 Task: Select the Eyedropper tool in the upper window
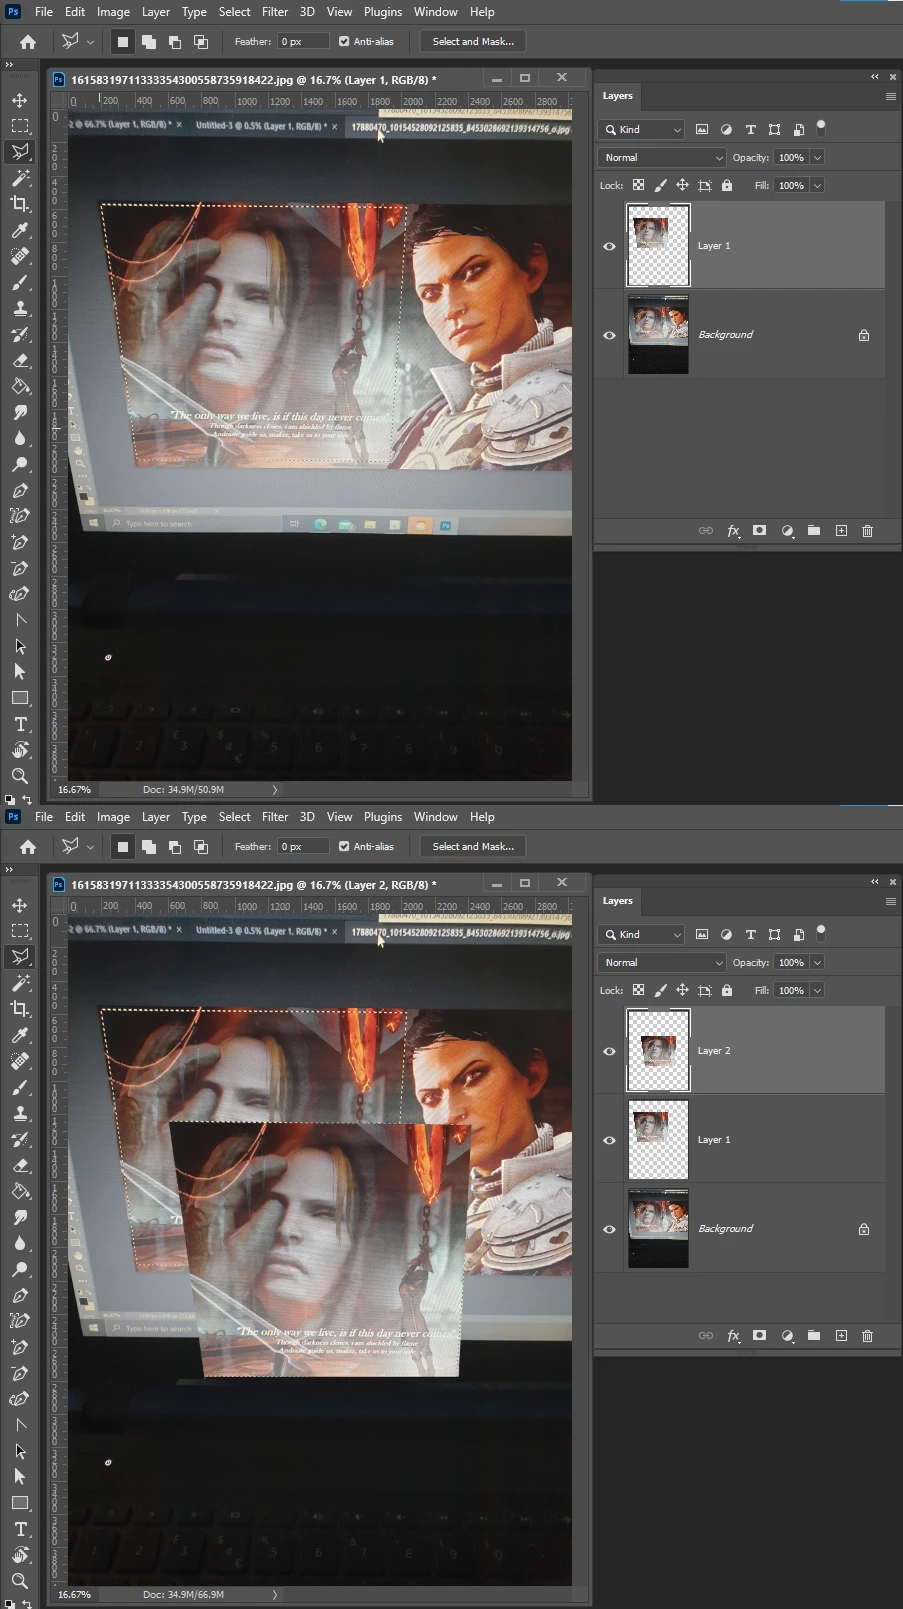tap(19, 230)
